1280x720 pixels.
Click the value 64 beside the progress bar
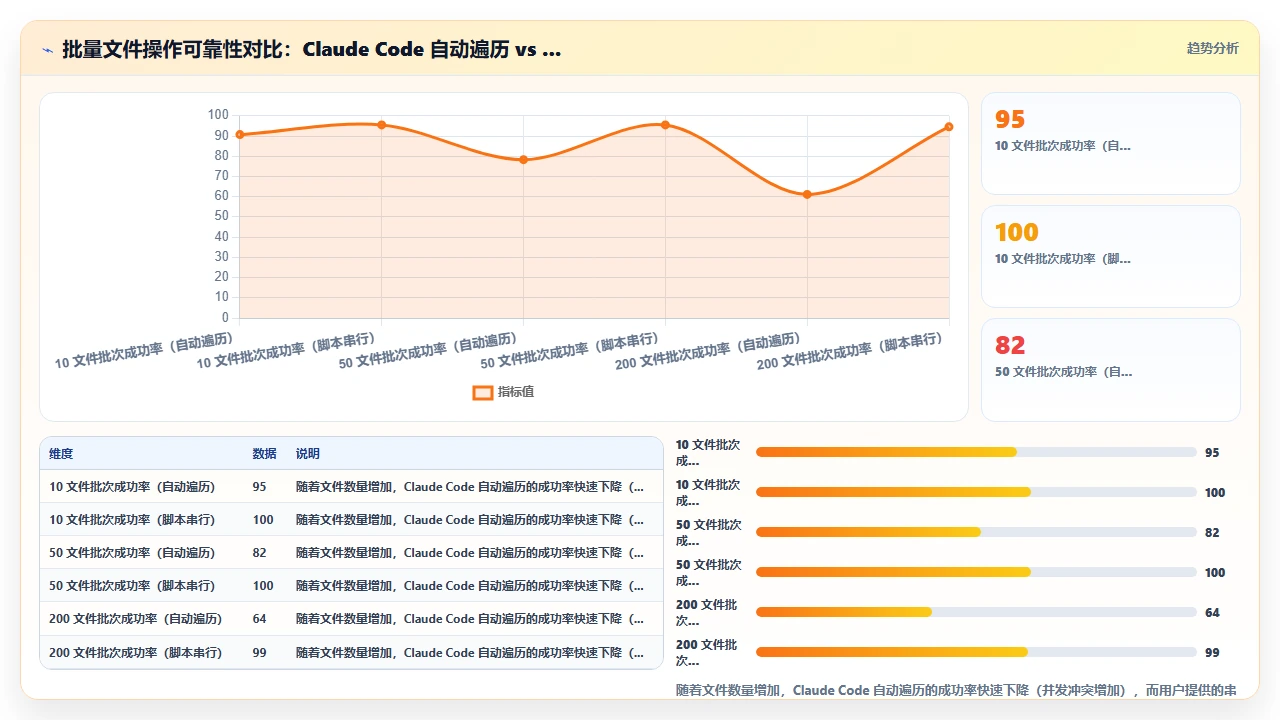point(1212,613)
